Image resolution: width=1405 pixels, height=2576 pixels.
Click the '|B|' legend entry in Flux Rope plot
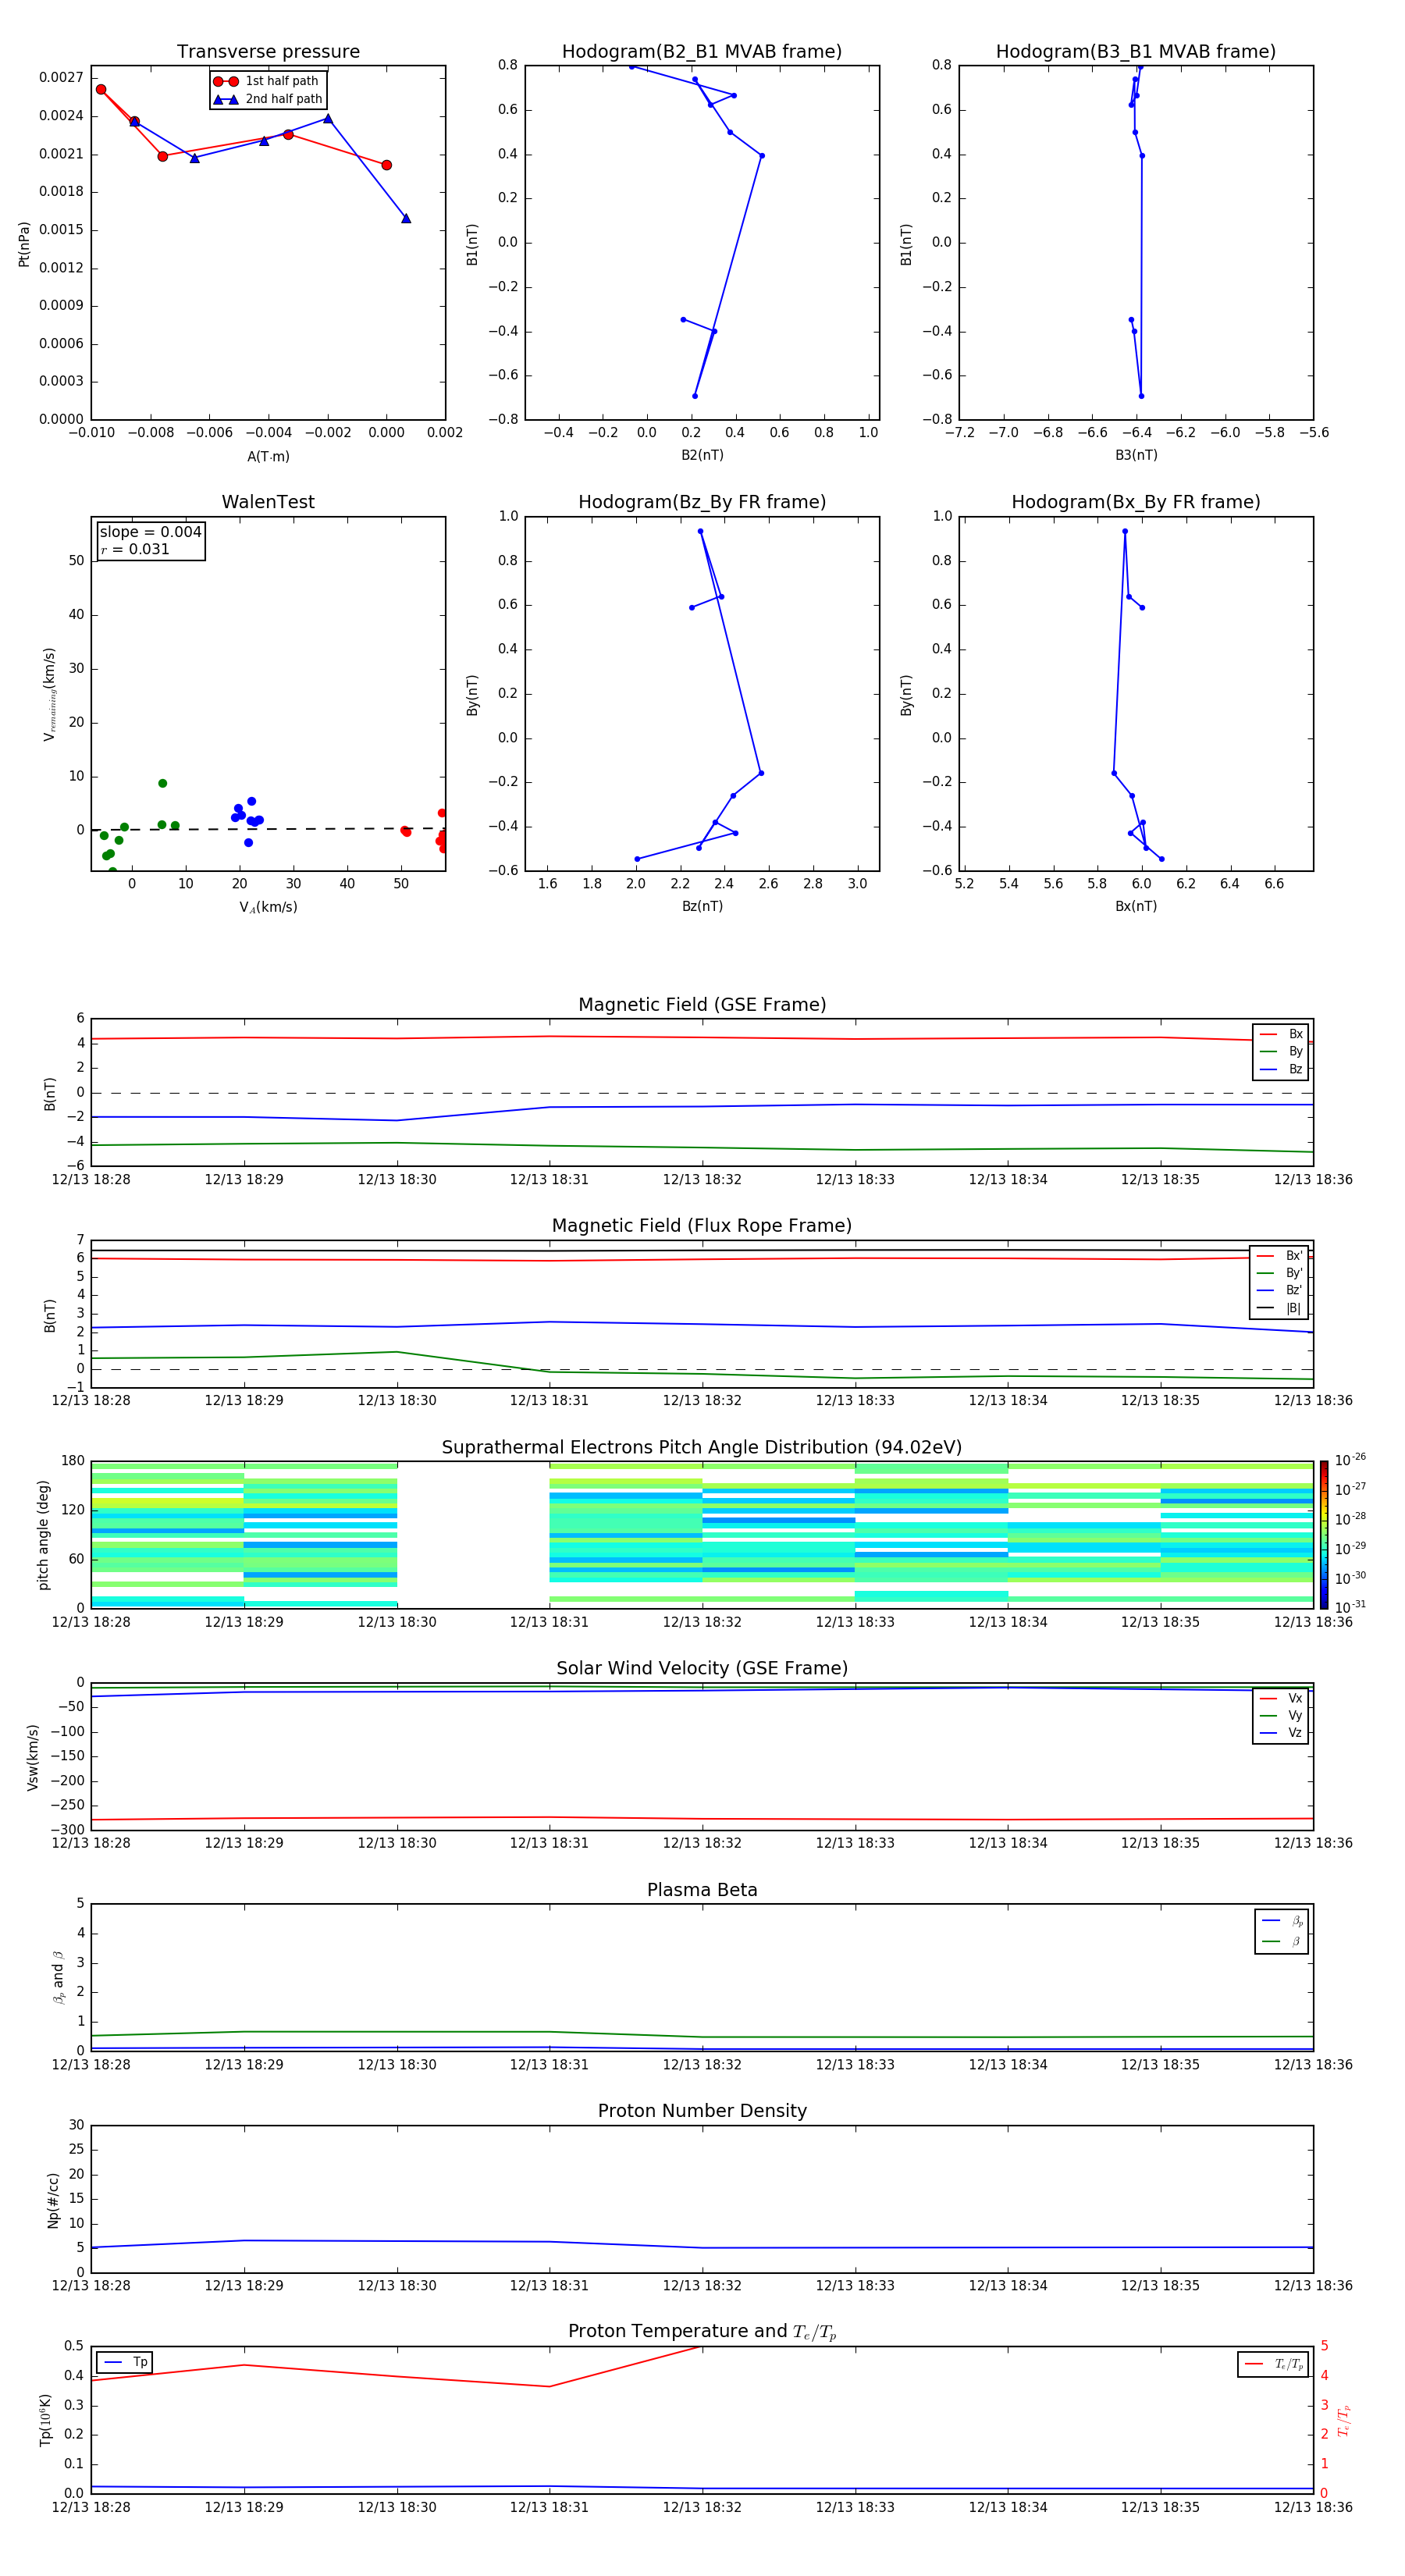click(1280, 1308)
